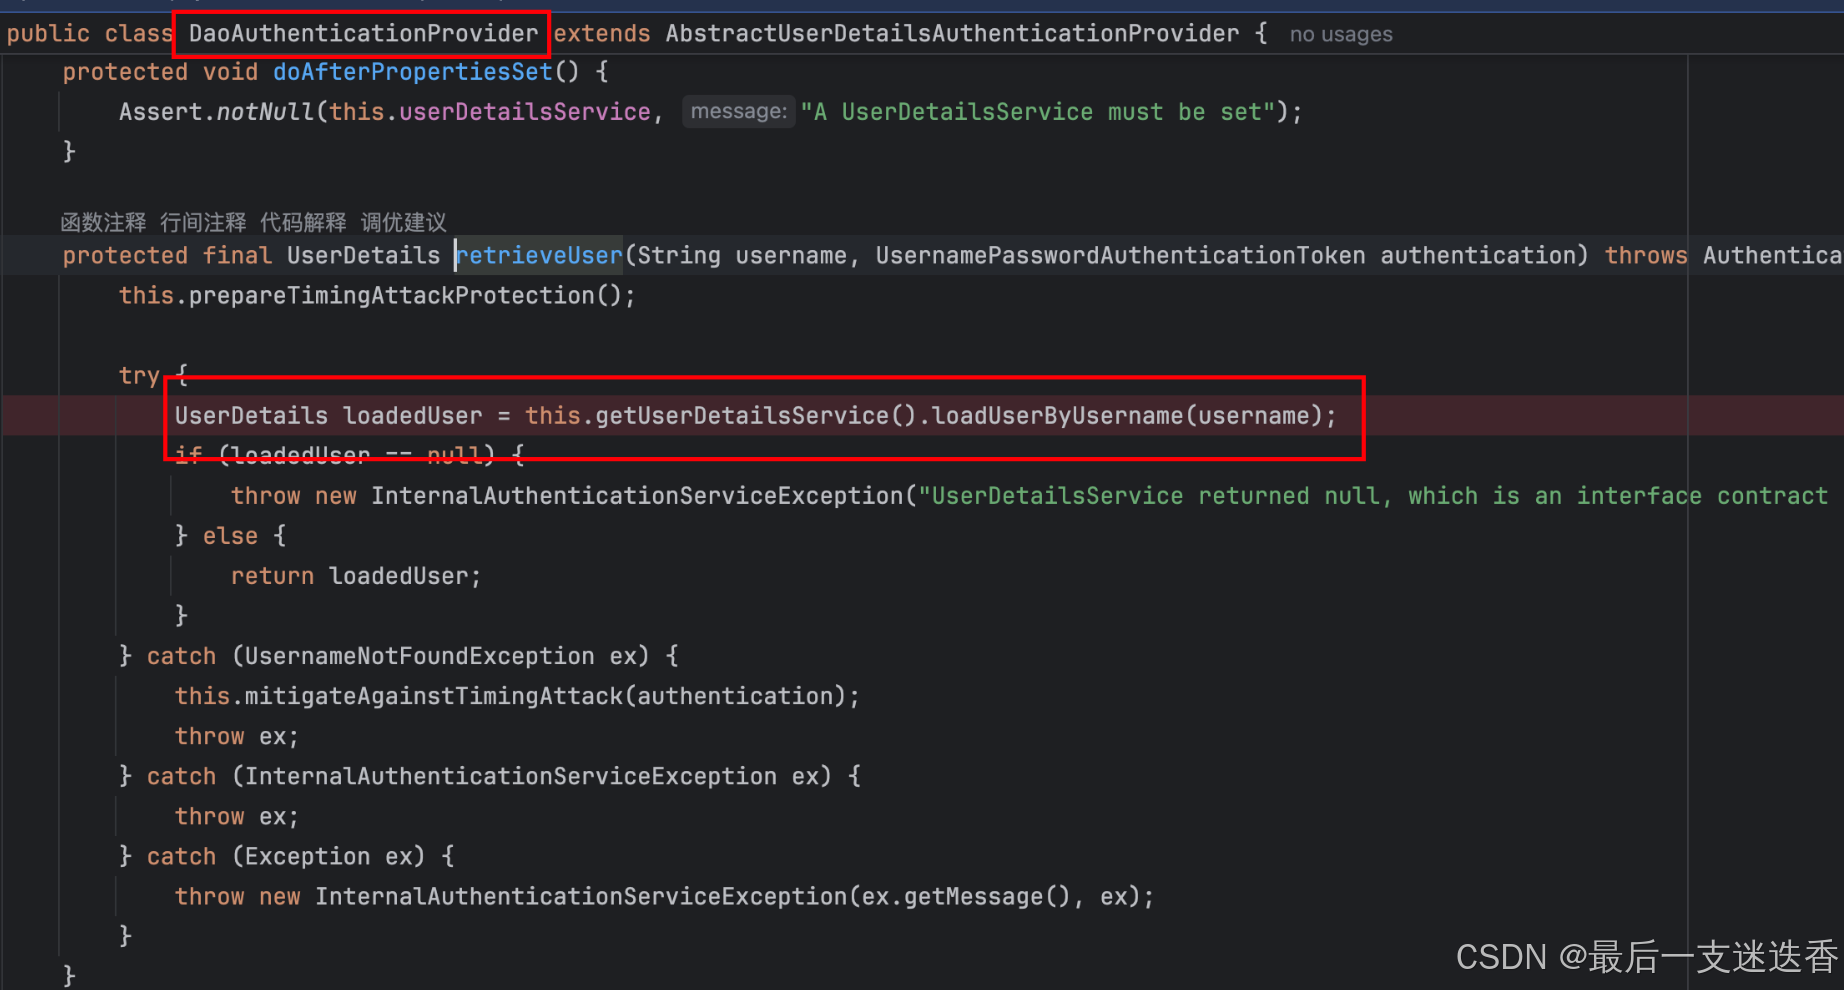Image resolution: width=1844 pixels, height=990 pixels.
Task: Click InternalAuthenticationServiceException after 'throw new' with string message
Action: (637, 496)
